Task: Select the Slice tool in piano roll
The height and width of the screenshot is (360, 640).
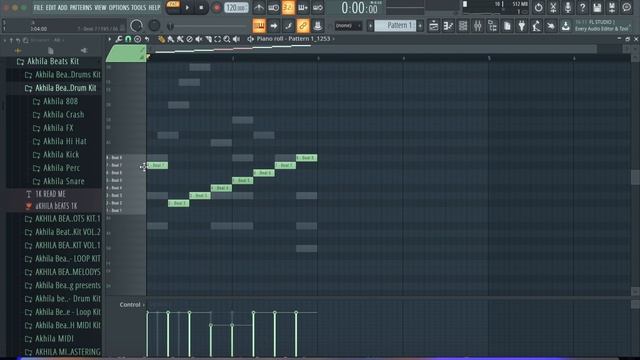Action: (208, 39)
